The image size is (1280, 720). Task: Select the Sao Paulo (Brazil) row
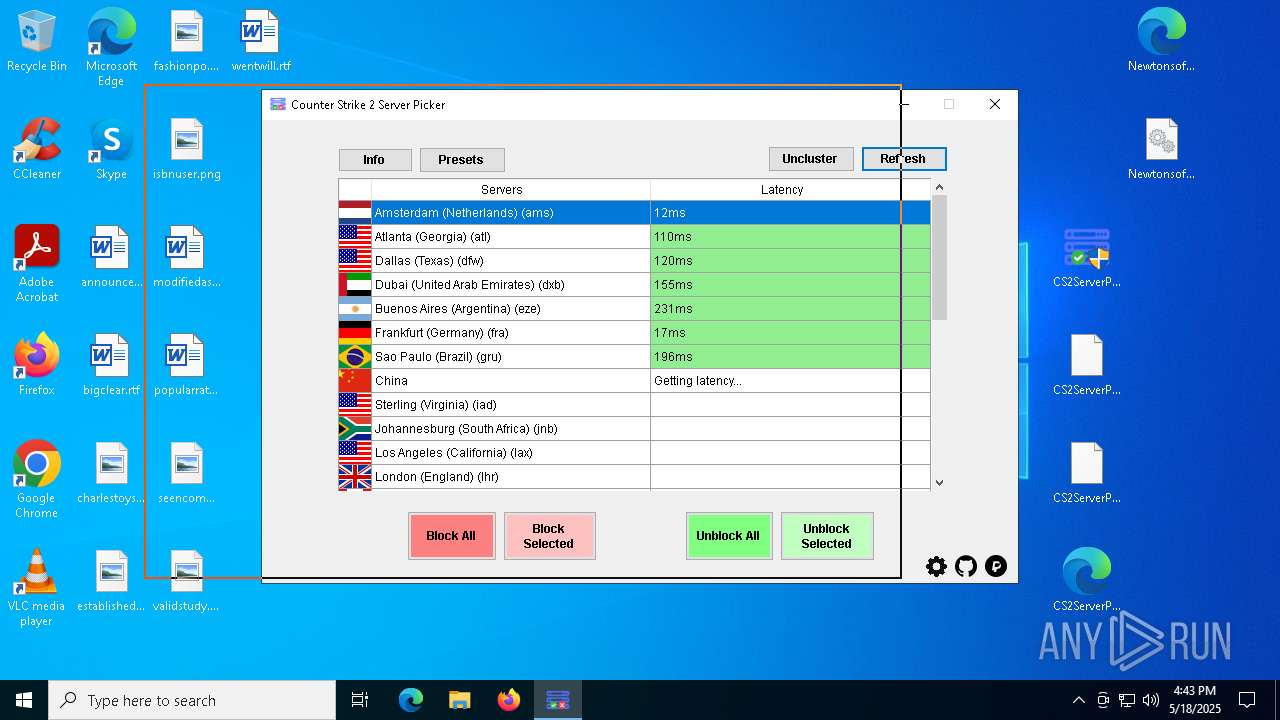click(x=634, y=357)
